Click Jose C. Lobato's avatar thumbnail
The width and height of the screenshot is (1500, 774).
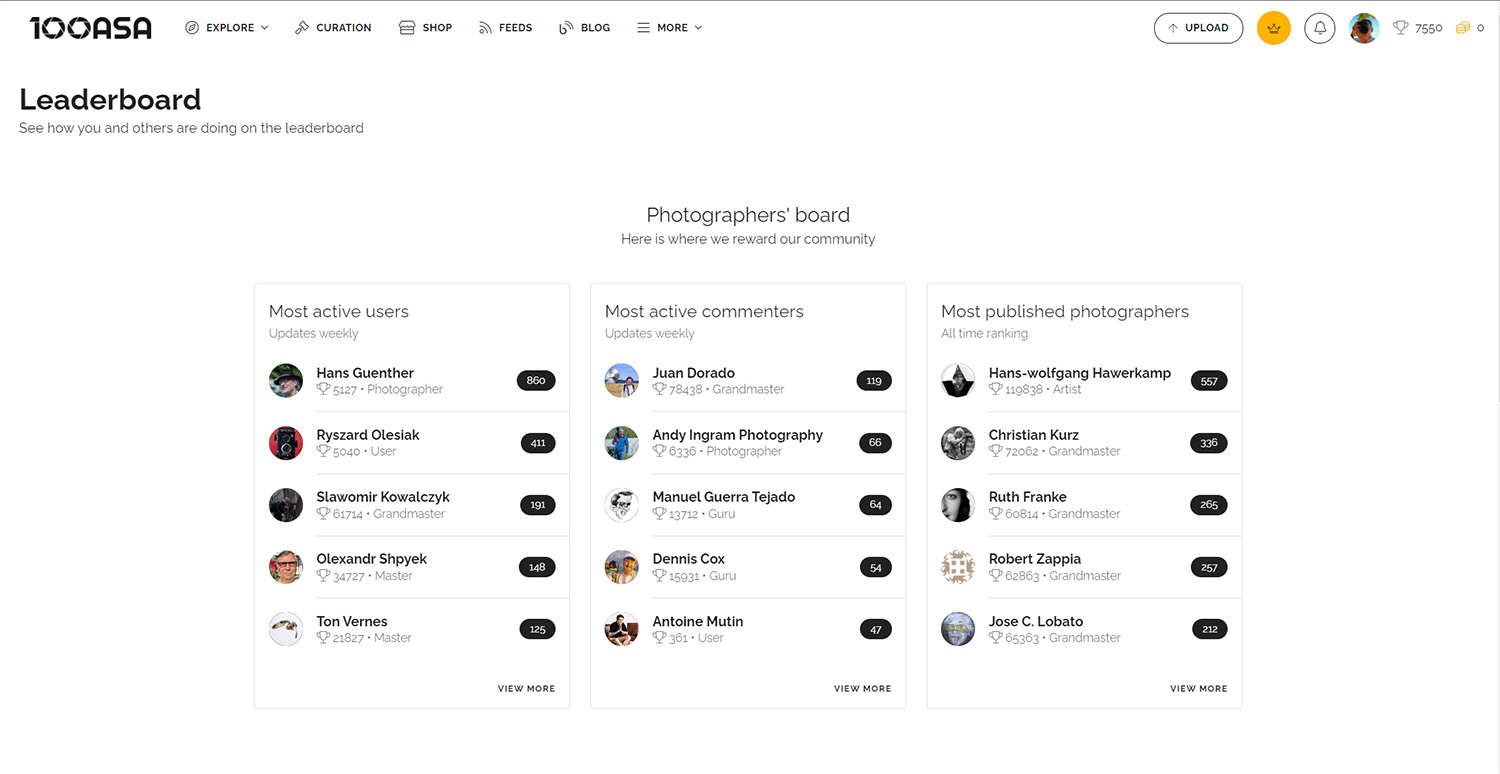point(958,629)
